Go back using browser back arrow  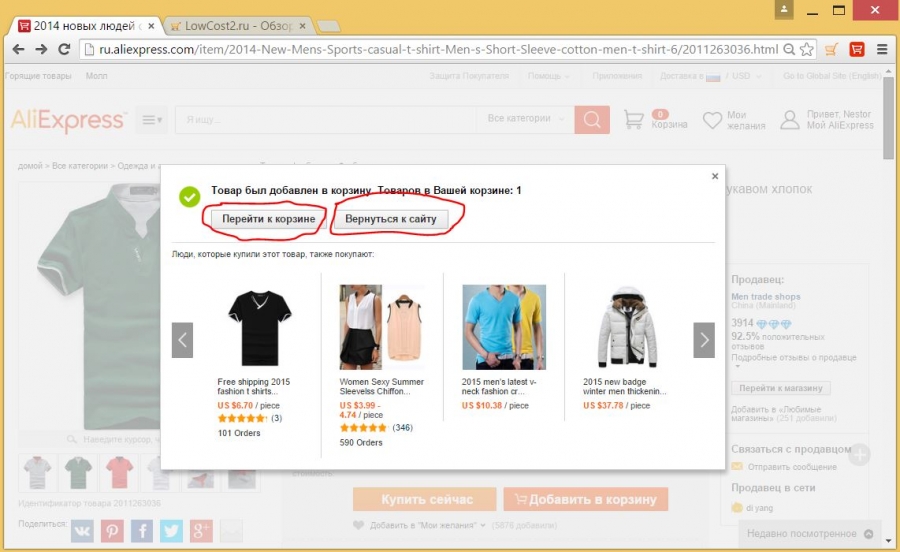coord(18,49)
